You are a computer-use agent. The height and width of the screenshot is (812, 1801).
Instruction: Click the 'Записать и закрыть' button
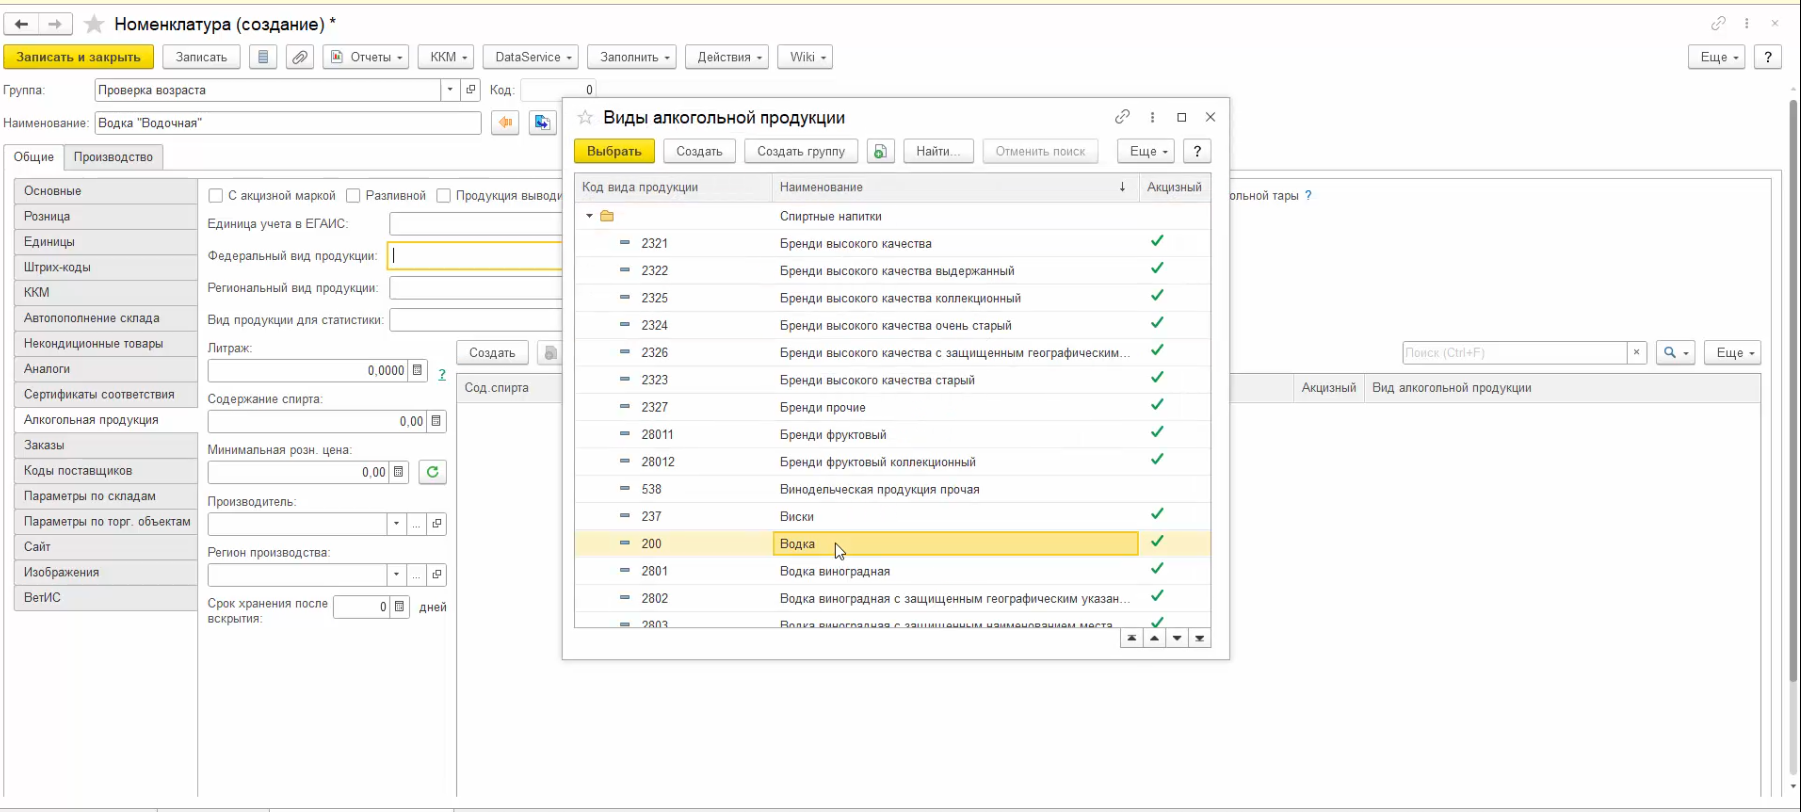[x=78, y=57]
